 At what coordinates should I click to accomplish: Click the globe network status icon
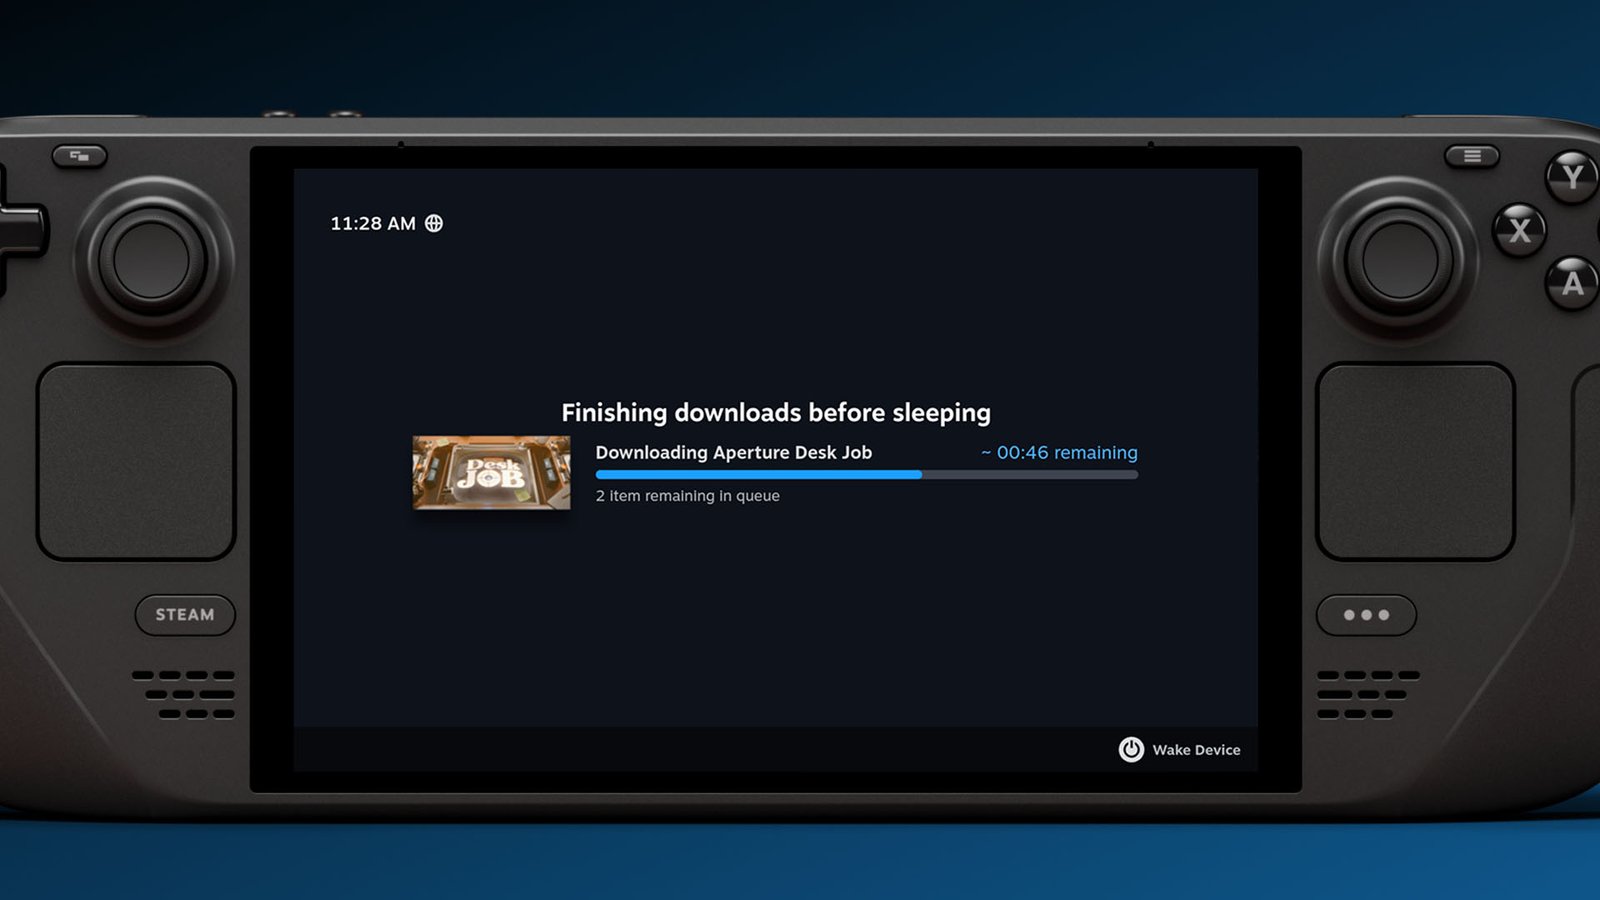pyautogui.click(x=434, y=223)
